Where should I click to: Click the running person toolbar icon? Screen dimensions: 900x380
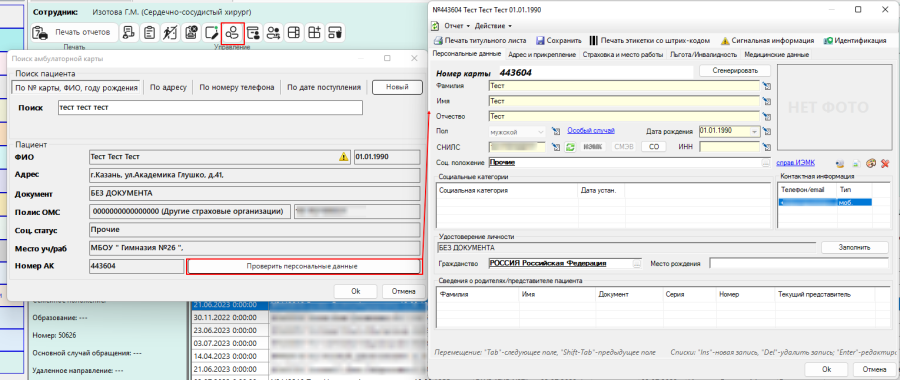tap(170, 33)
